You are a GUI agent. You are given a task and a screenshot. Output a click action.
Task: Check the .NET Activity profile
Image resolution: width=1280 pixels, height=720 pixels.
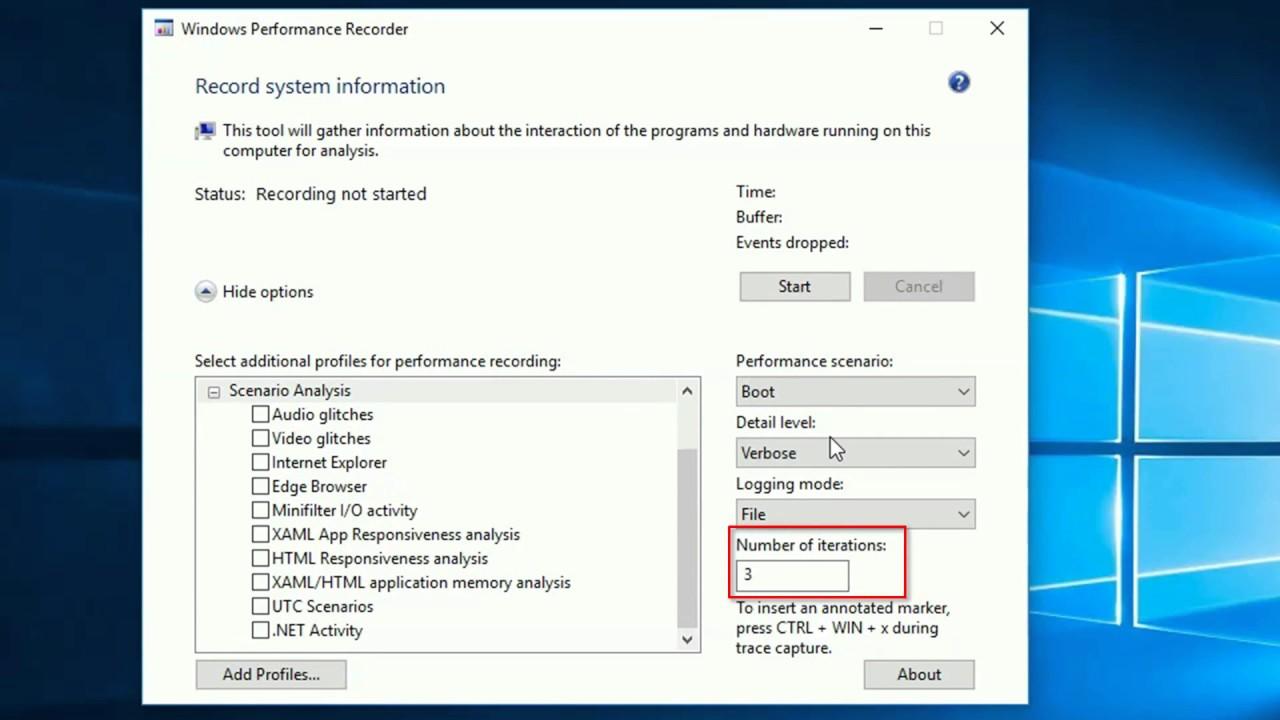tap(260, 630)
